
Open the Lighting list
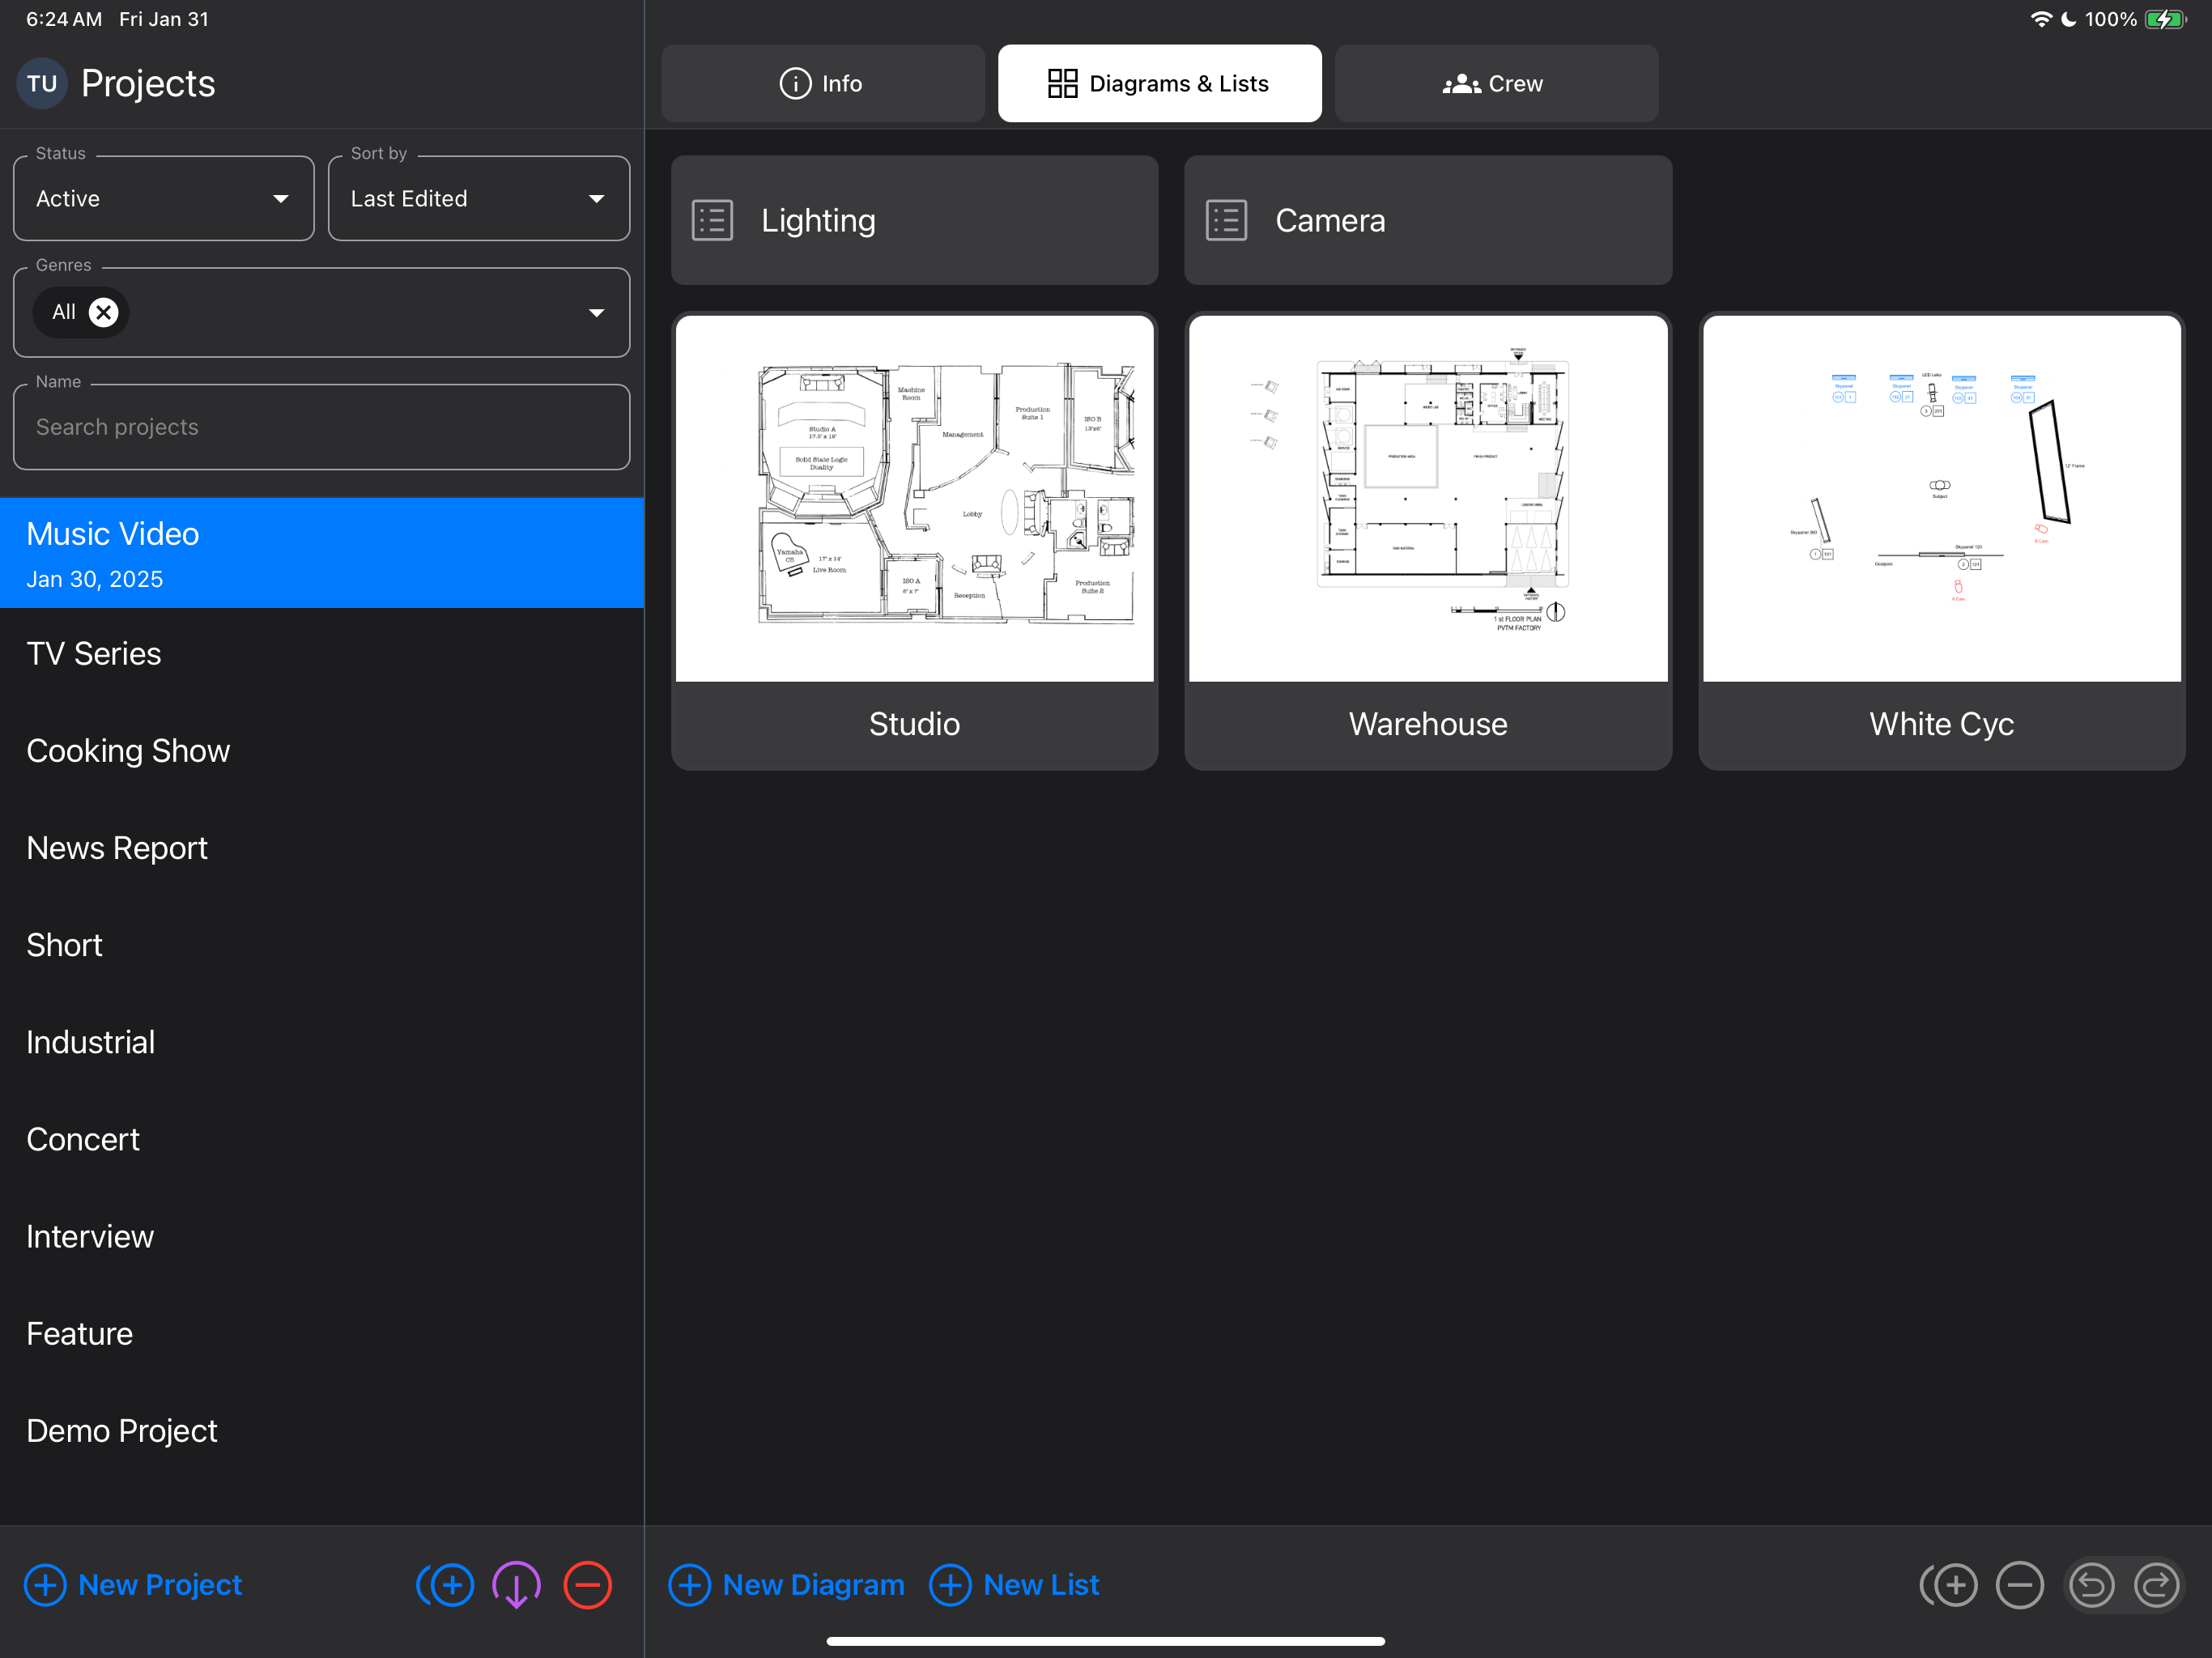pyautogui.click(x=915, y=220)
